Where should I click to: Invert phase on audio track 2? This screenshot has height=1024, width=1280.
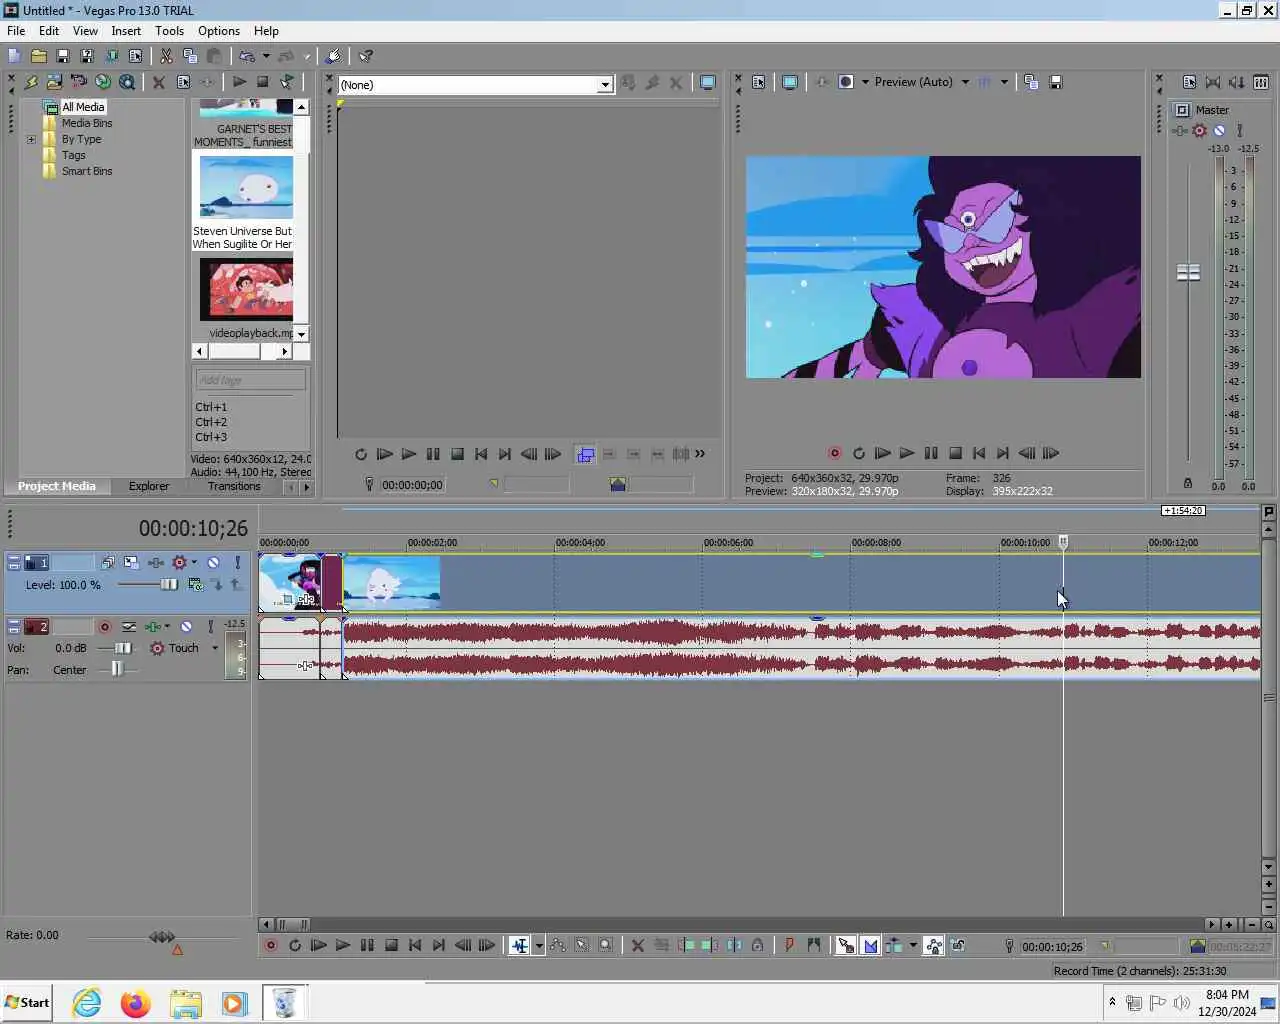coord(129,627)
